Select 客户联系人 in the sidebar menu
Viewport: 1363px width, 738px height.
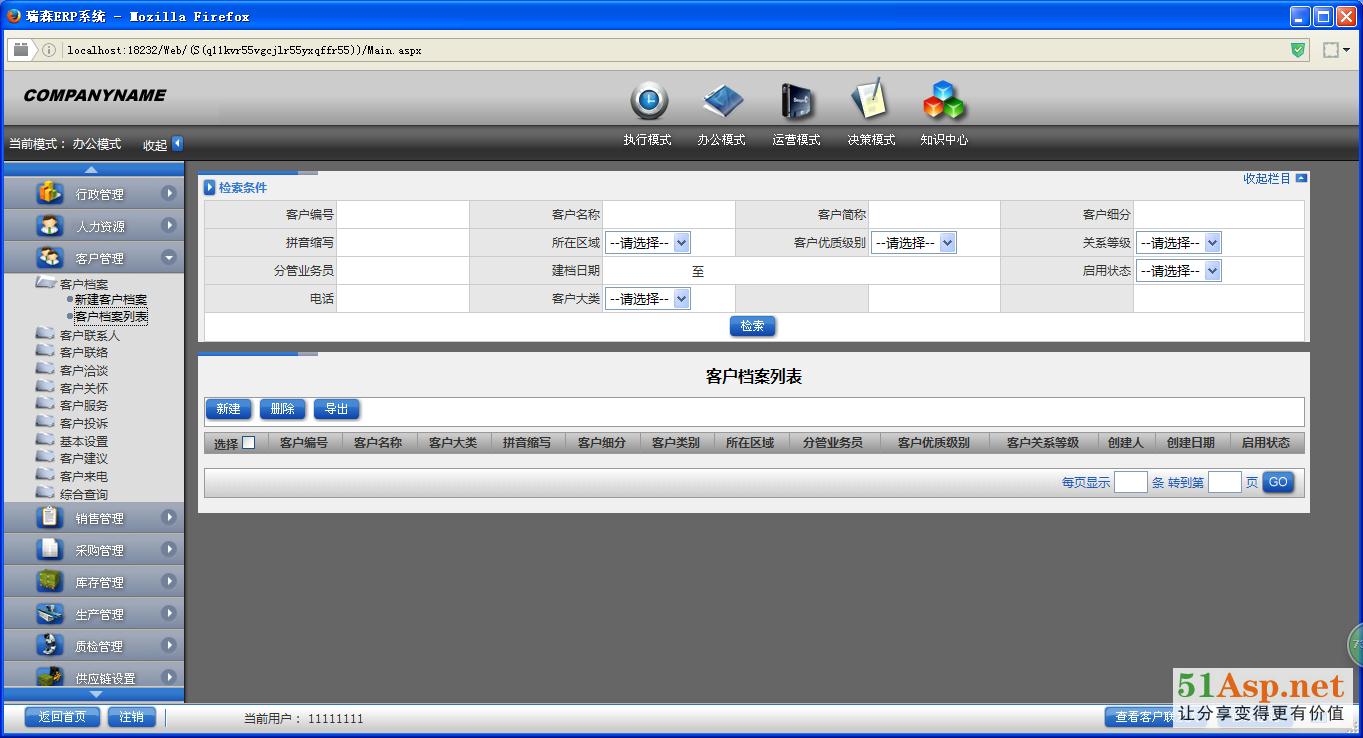click(x=89, y=335)
